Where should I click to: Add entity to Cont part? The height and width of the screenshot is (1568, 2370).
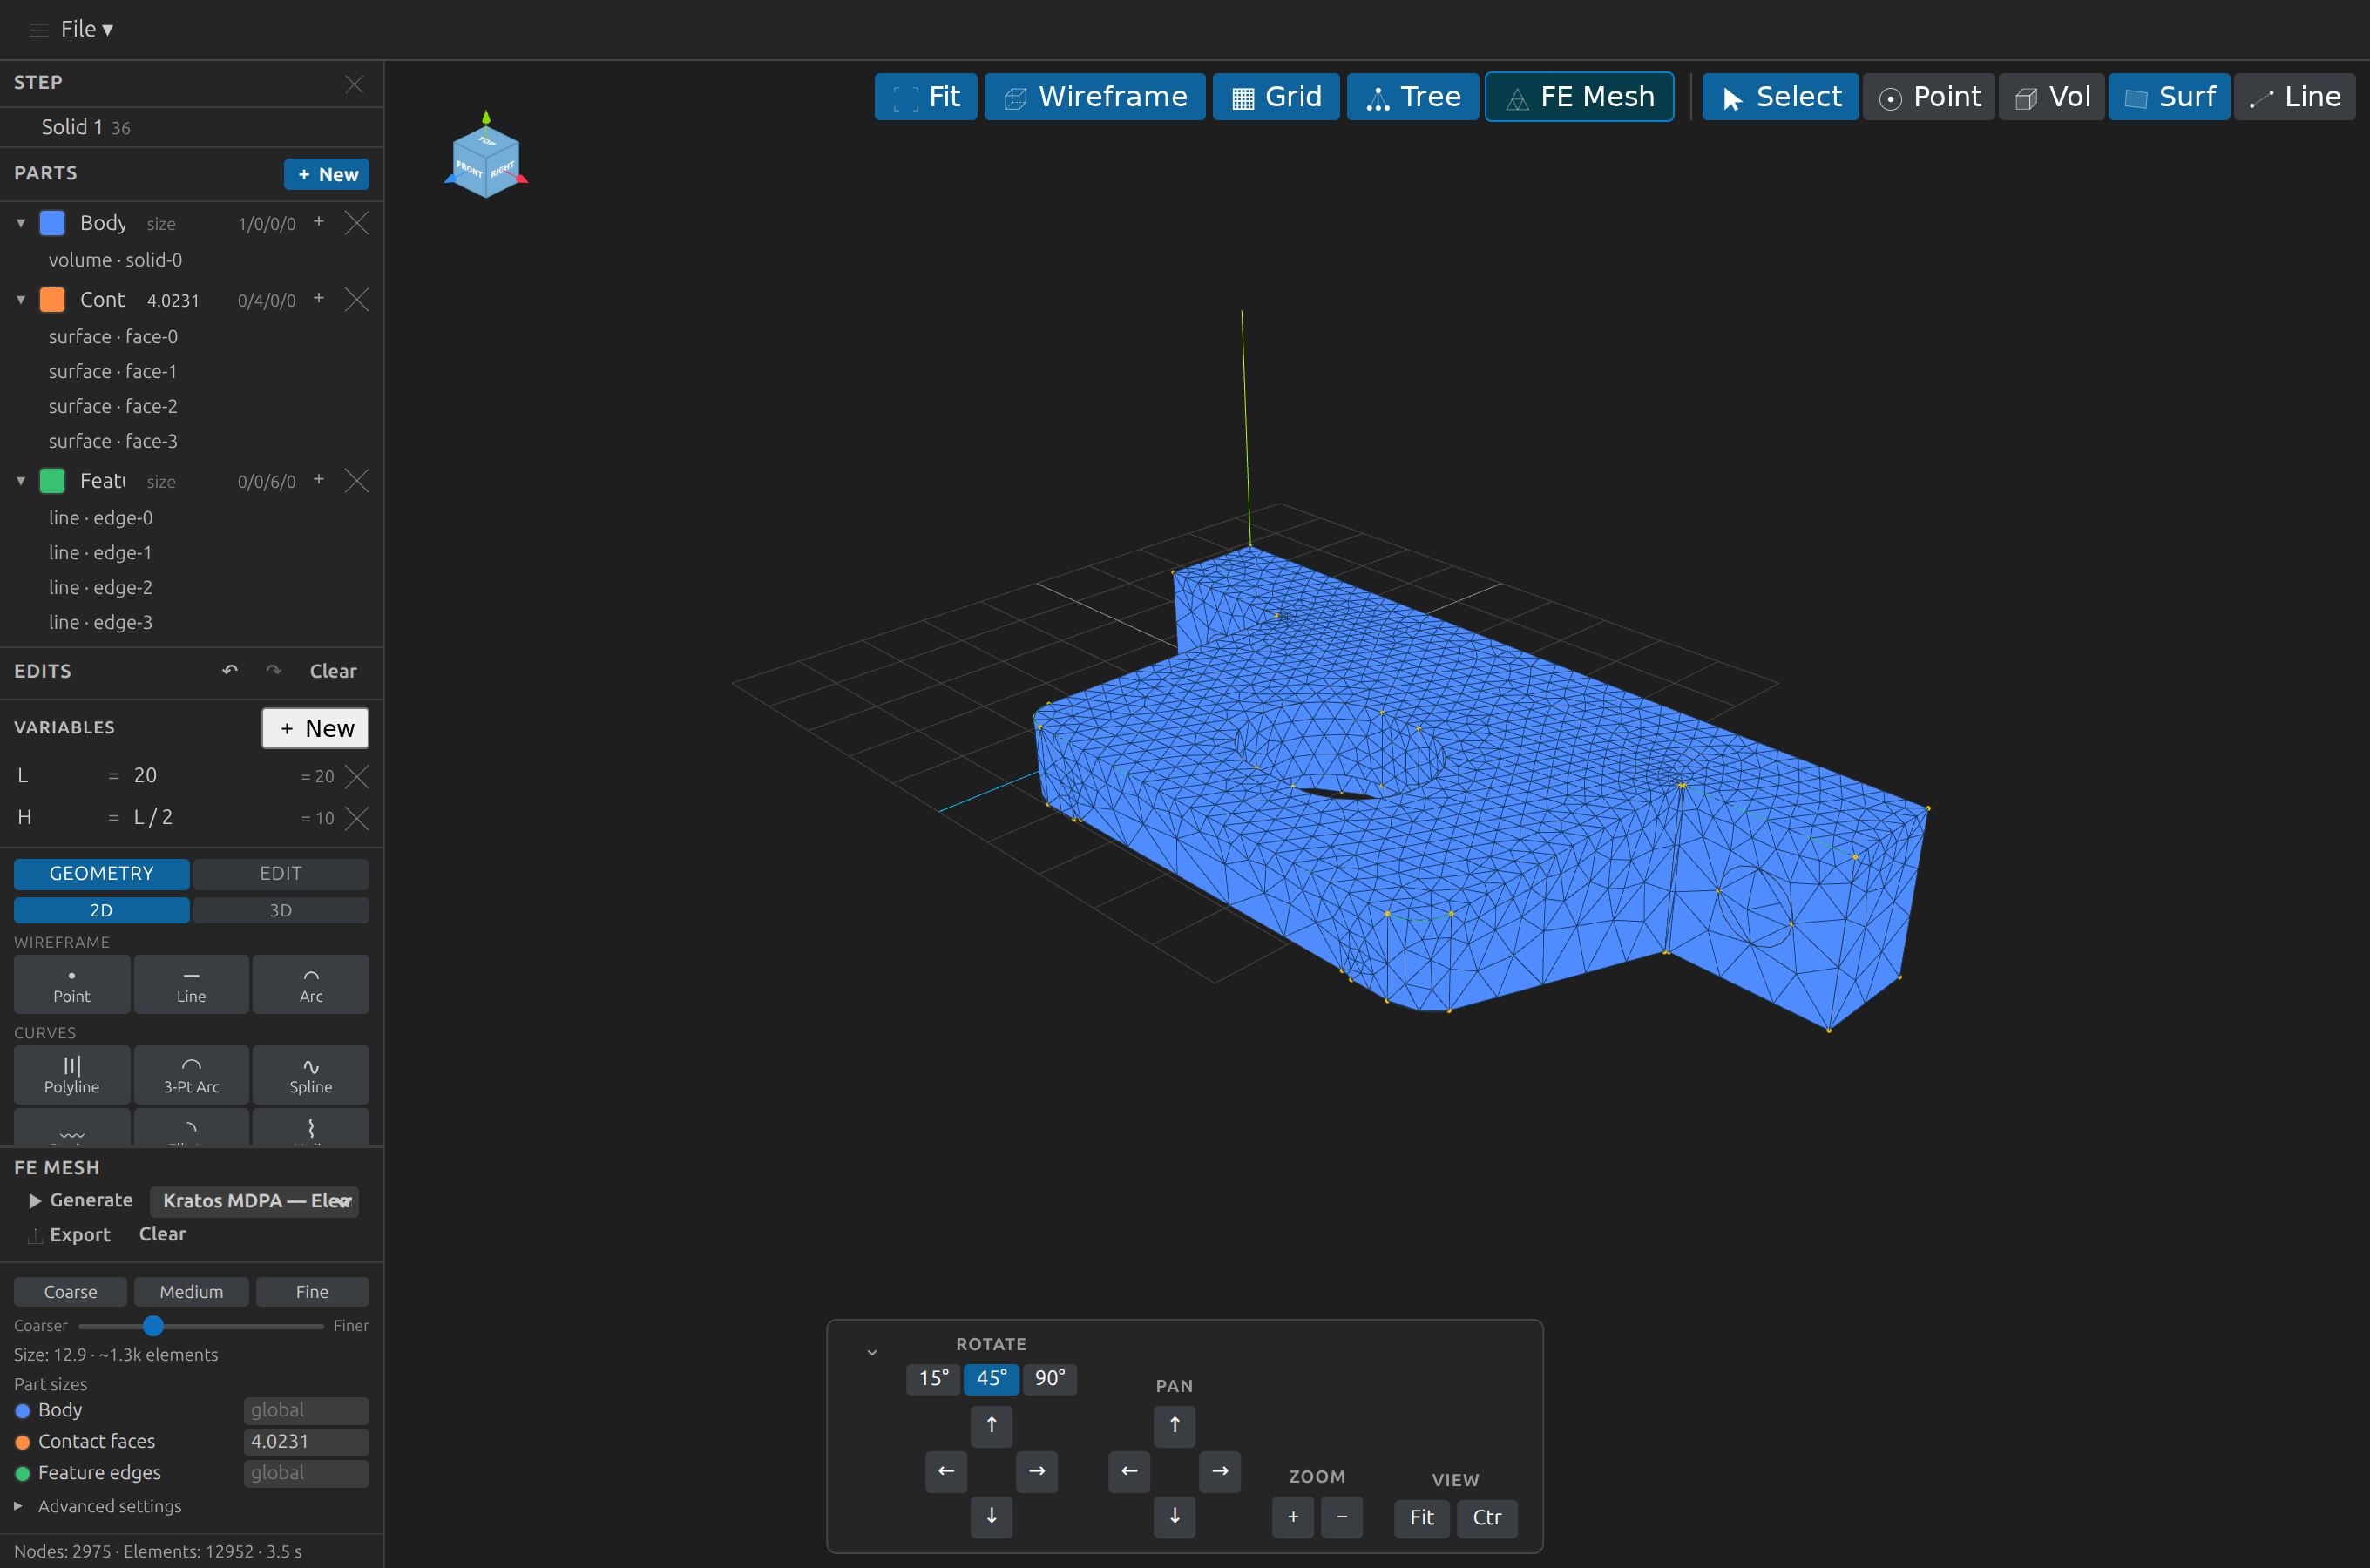click(319, 298)
